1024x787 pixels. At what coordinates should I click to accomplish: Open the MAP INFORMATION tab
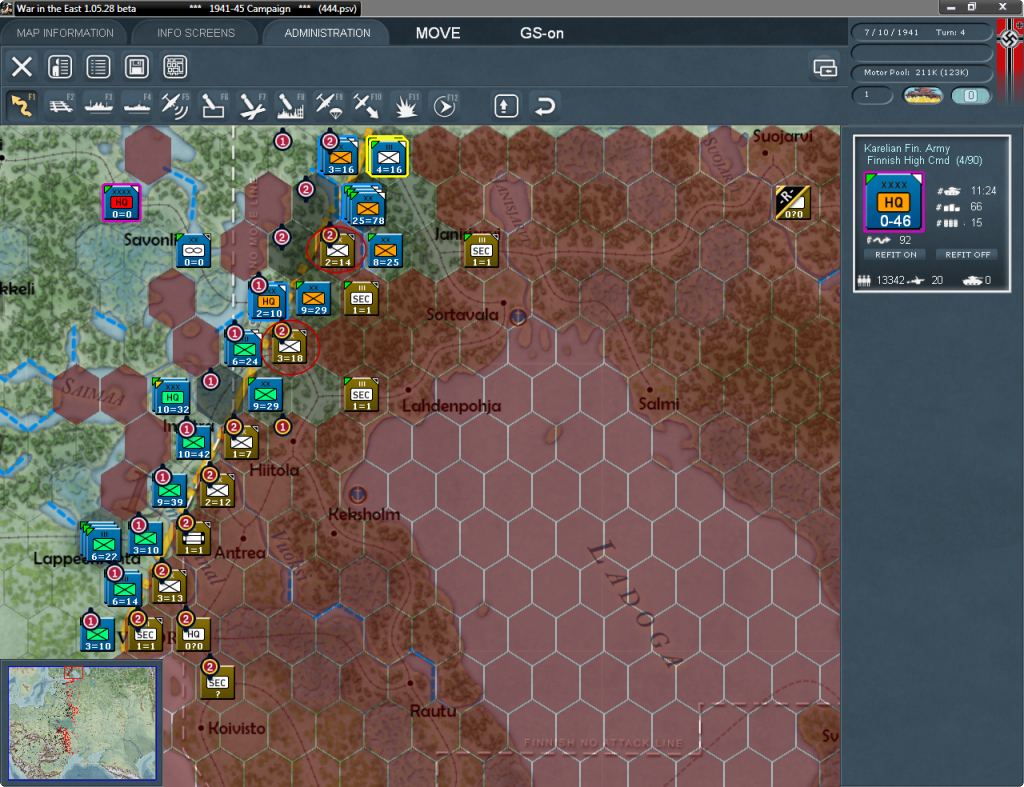pyautogui.click(x=65, y=33)
